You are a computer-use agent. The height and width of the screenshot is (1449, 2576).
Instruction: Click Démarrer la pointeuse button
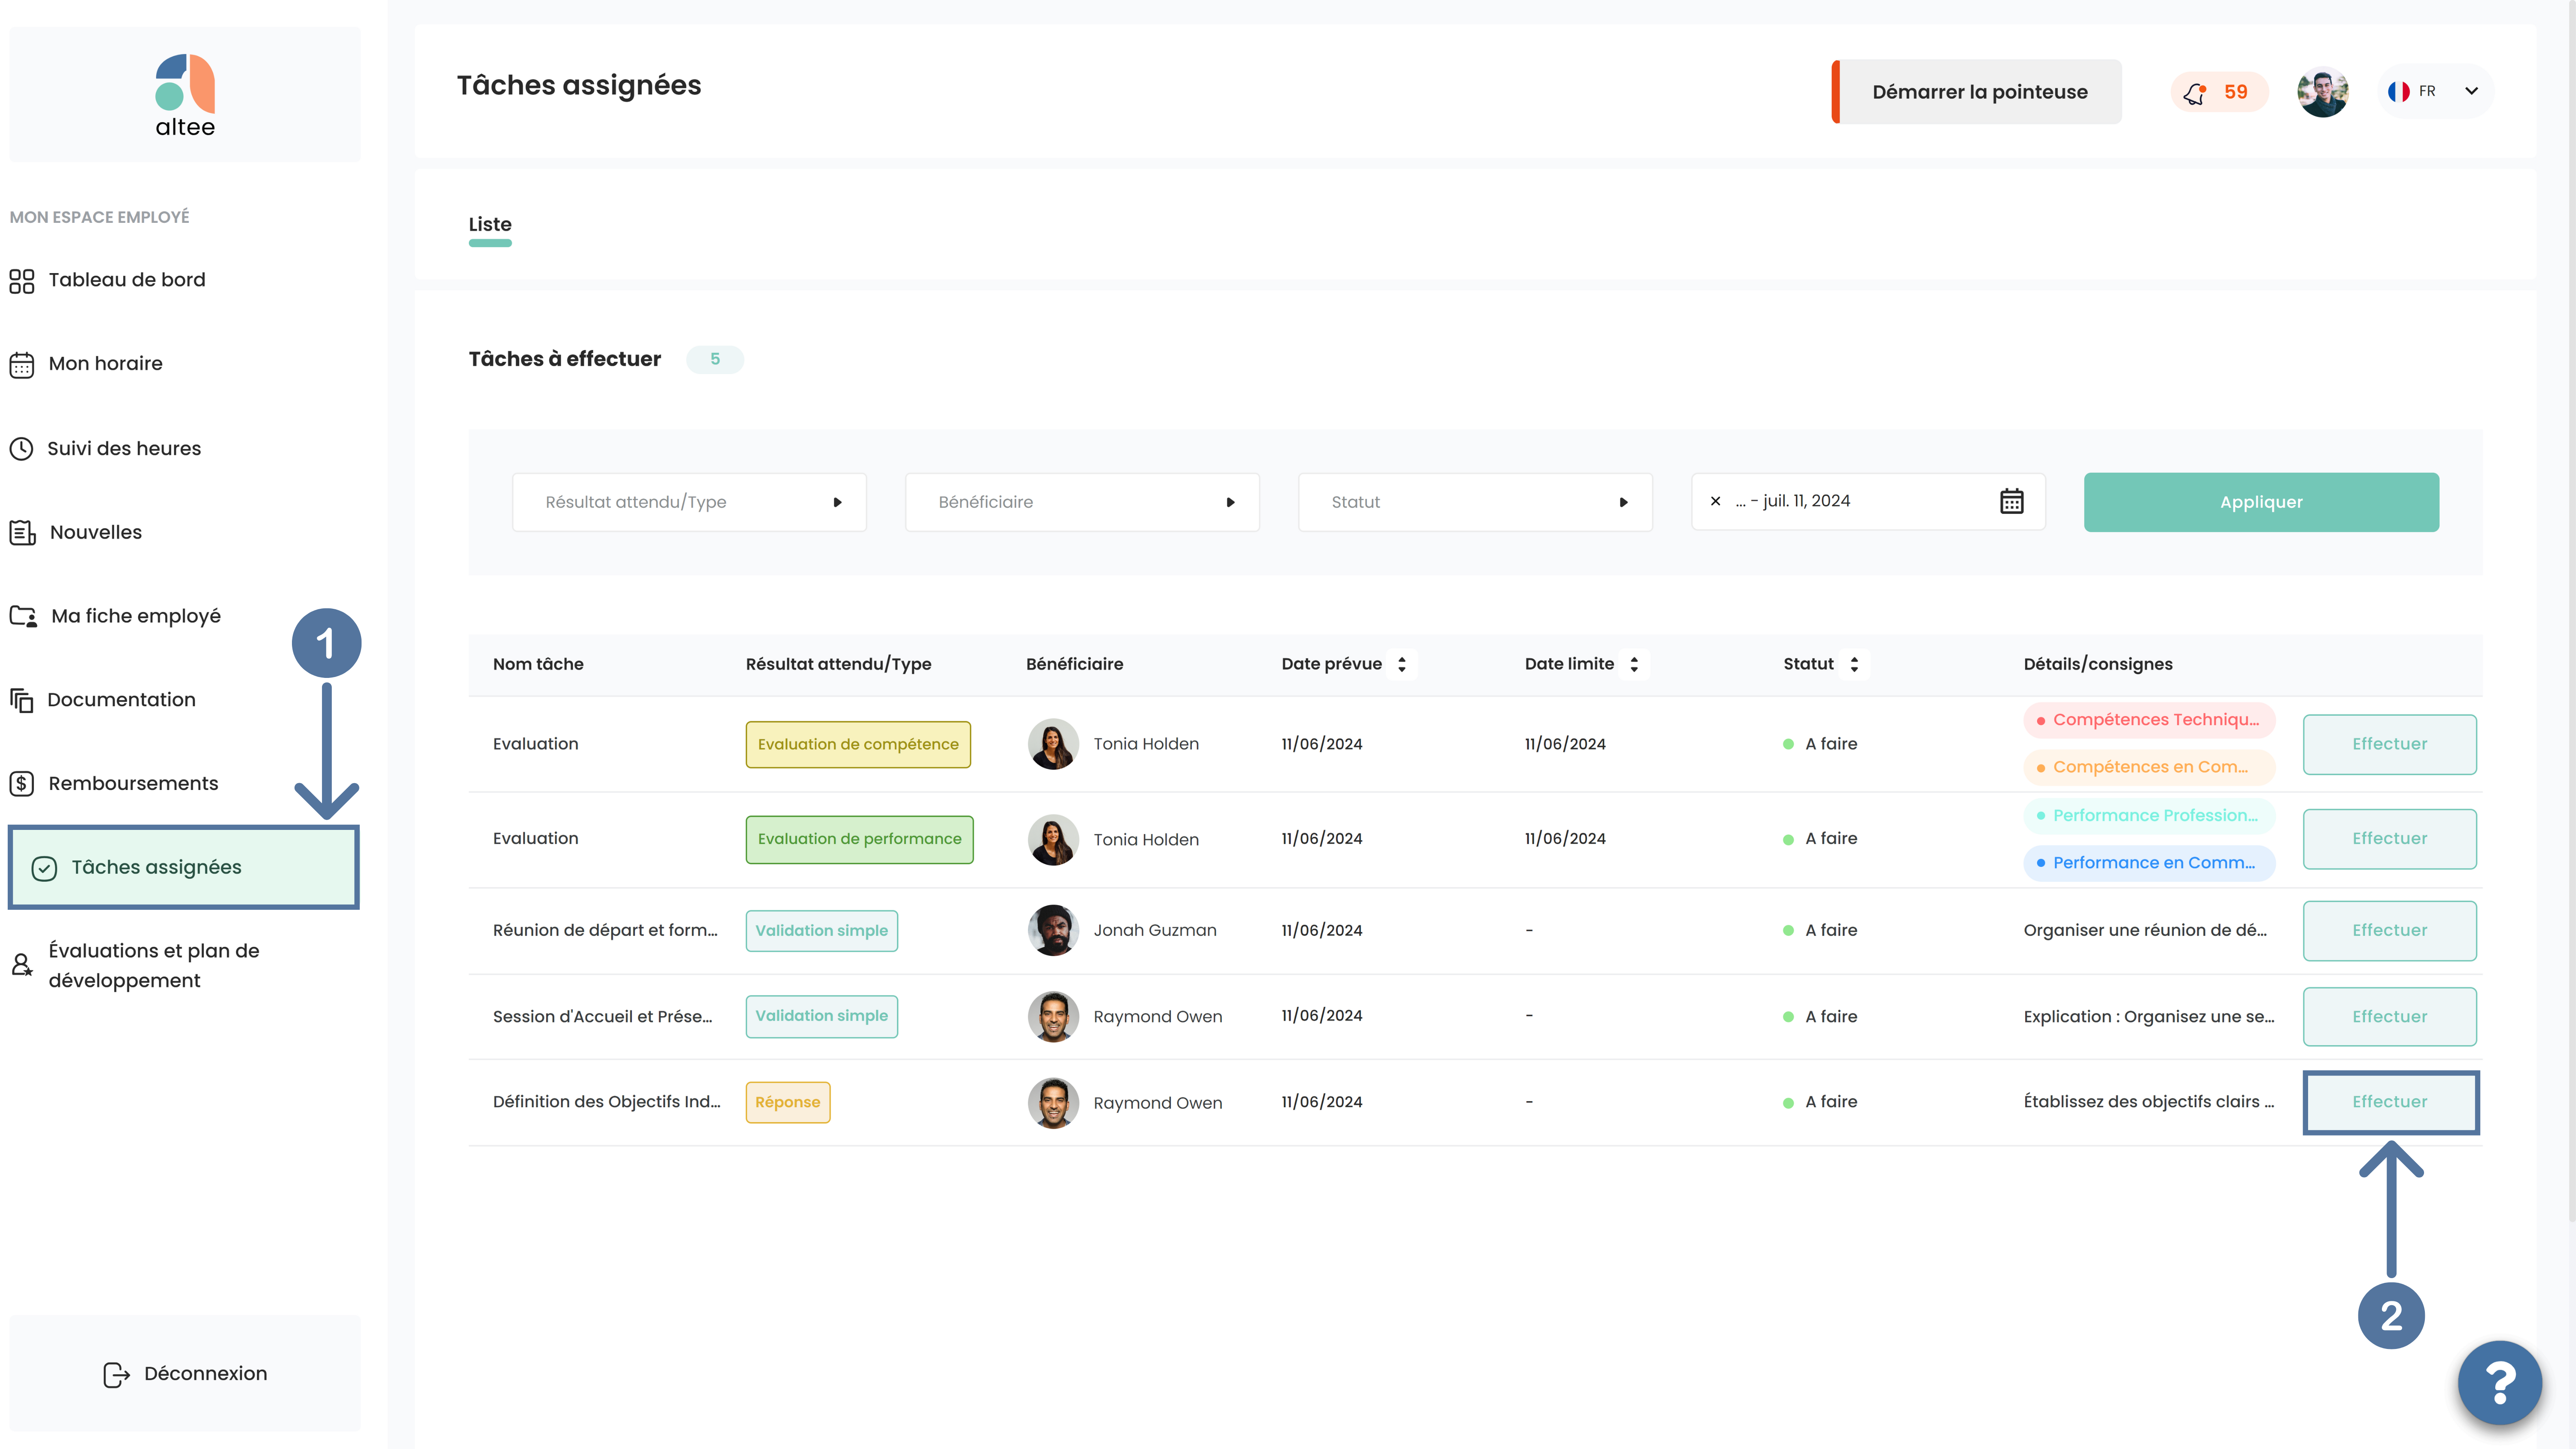[x=1977, y=92]
